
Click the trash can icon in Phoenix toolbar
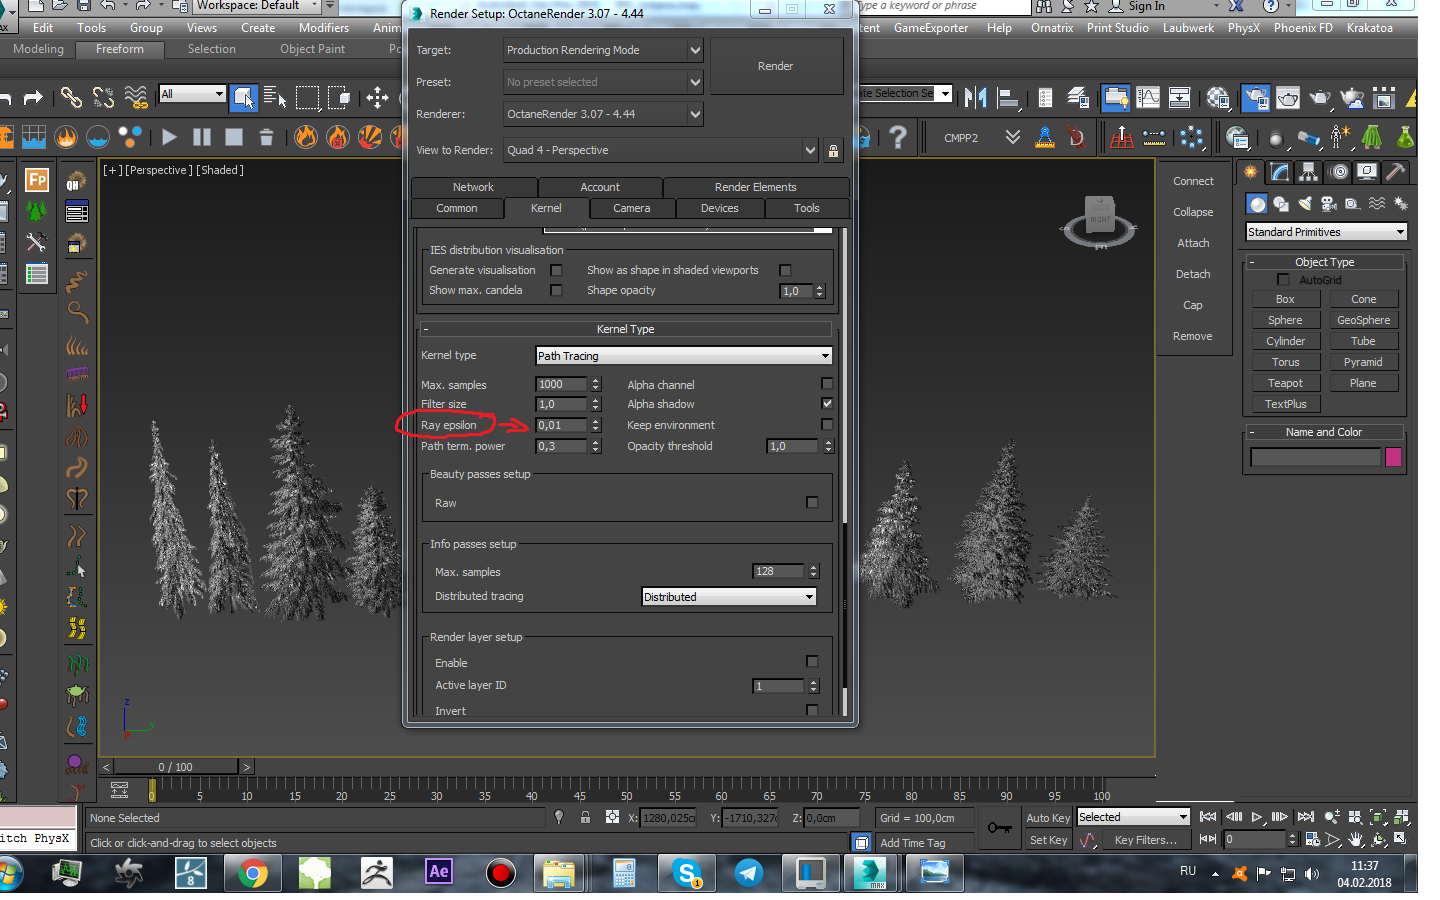click(266, 137)
